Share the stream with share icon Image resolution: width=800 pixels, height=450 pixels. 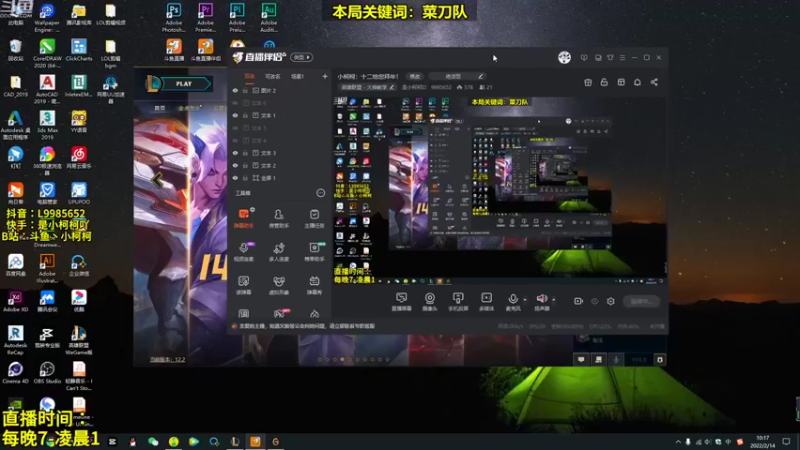click(x=654, y=82)
